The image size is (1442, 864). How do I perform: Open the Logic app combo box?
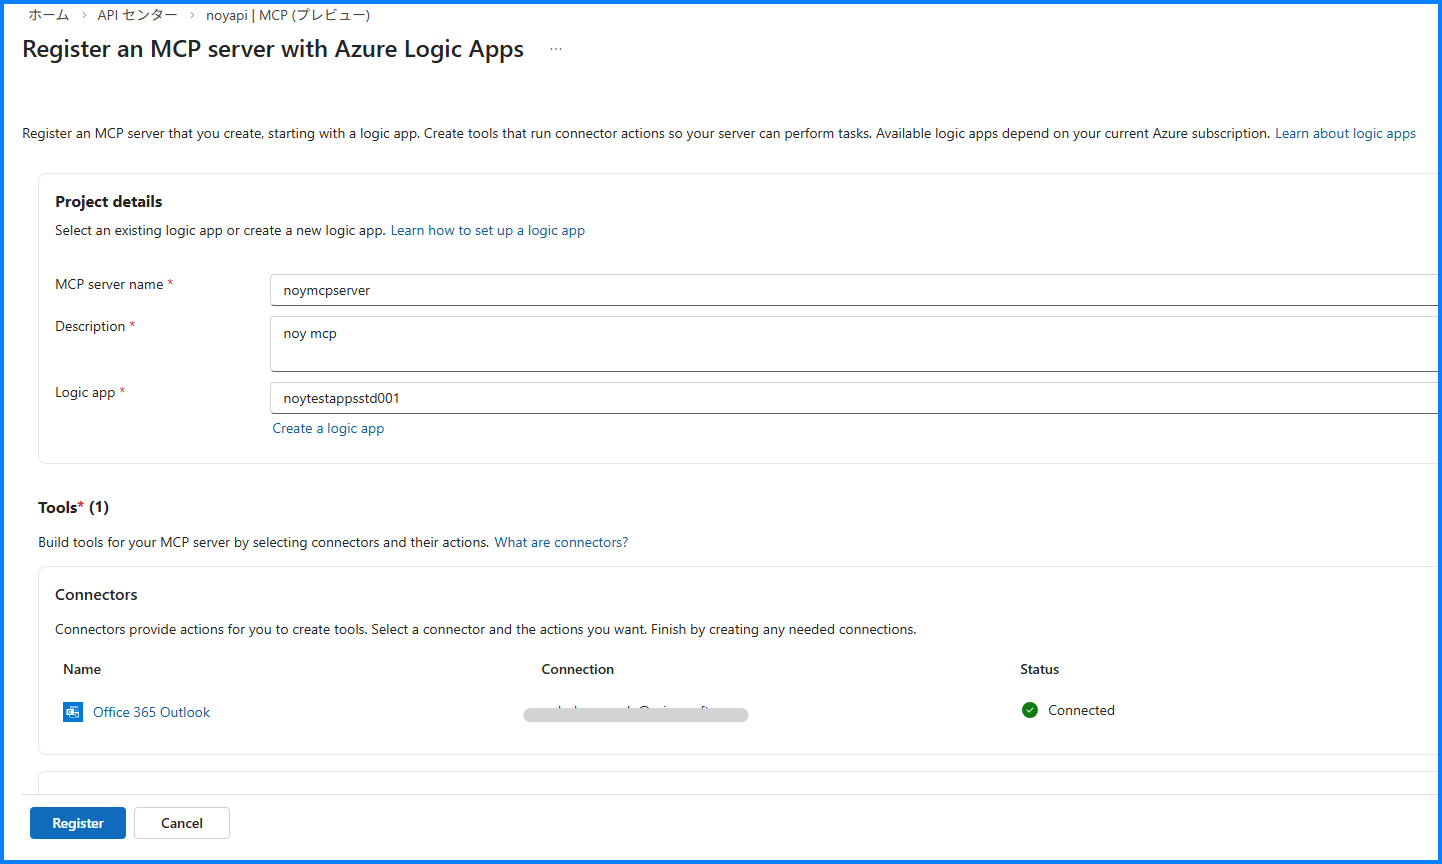(x=855, y=398)
